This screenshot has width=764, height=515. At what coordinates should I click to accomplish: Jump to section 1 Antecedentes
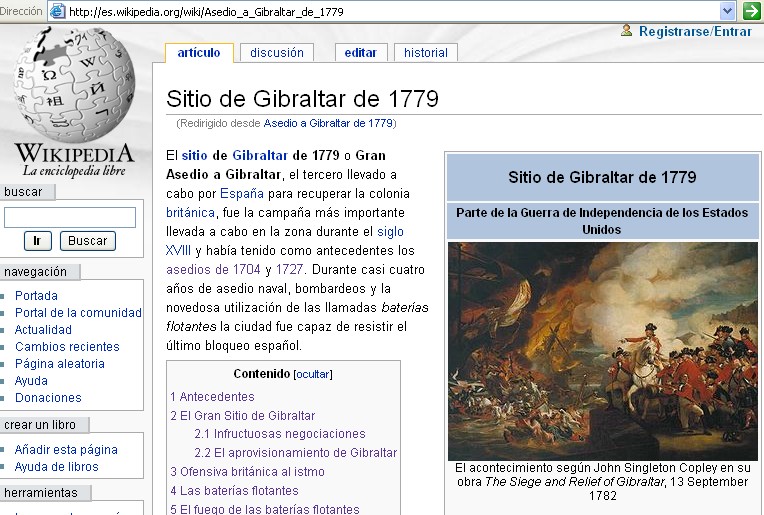point(212,397)
